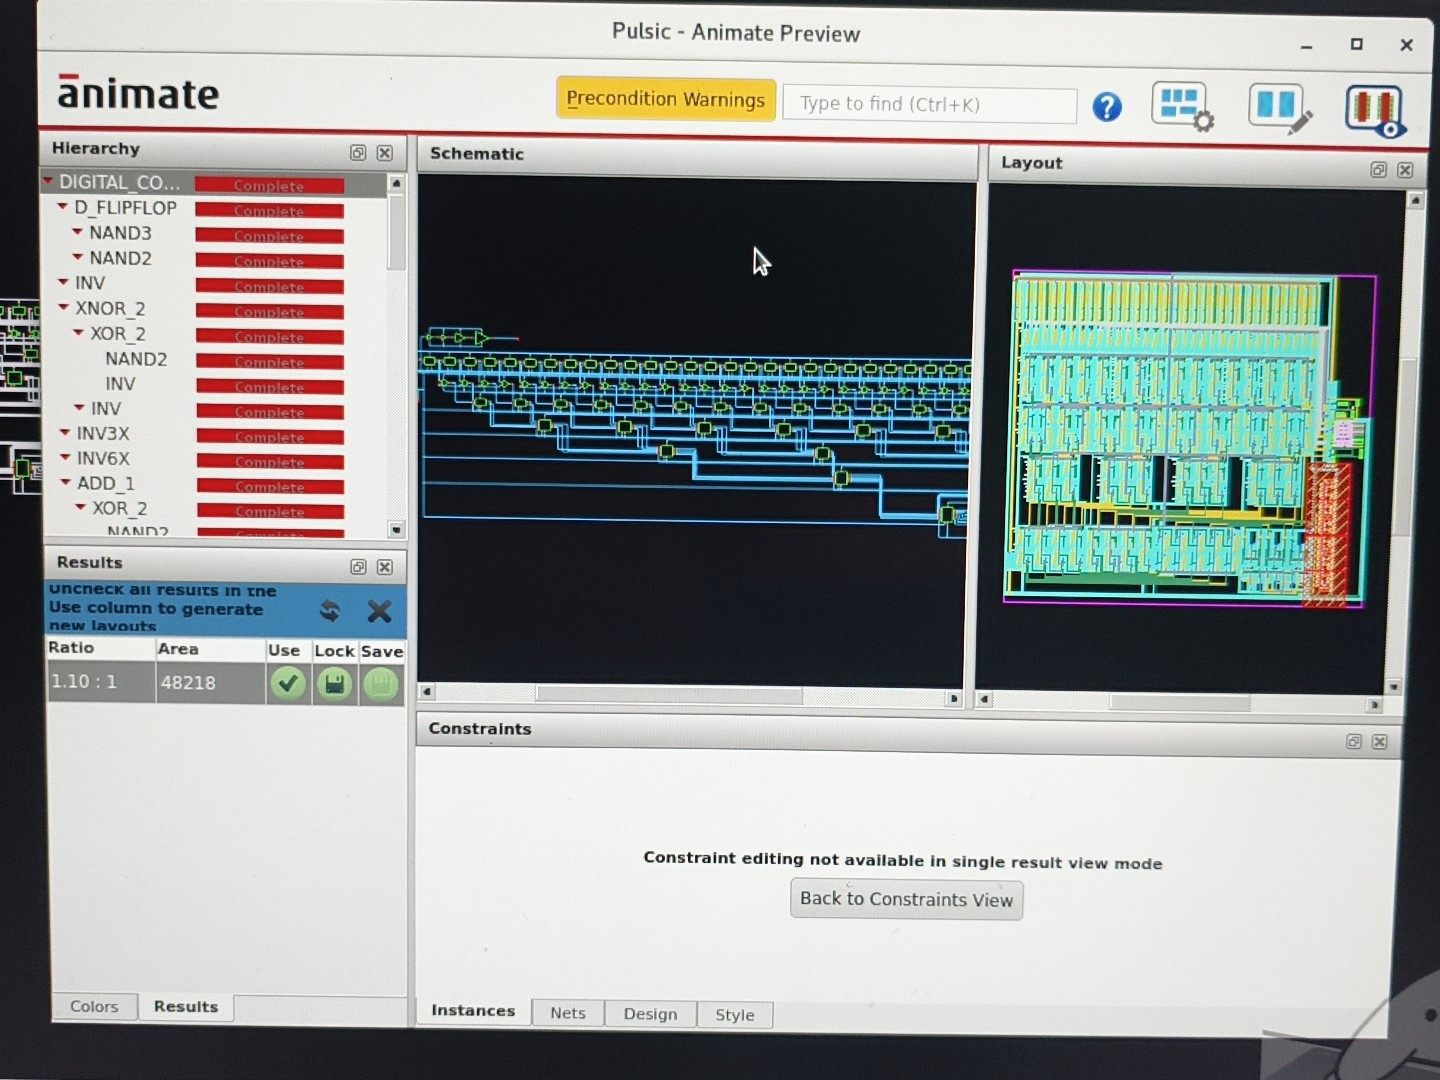Maximize the Pulsic Animate Preview window
This screenshot has width=1440, height=1080.
click(1356, 44)
